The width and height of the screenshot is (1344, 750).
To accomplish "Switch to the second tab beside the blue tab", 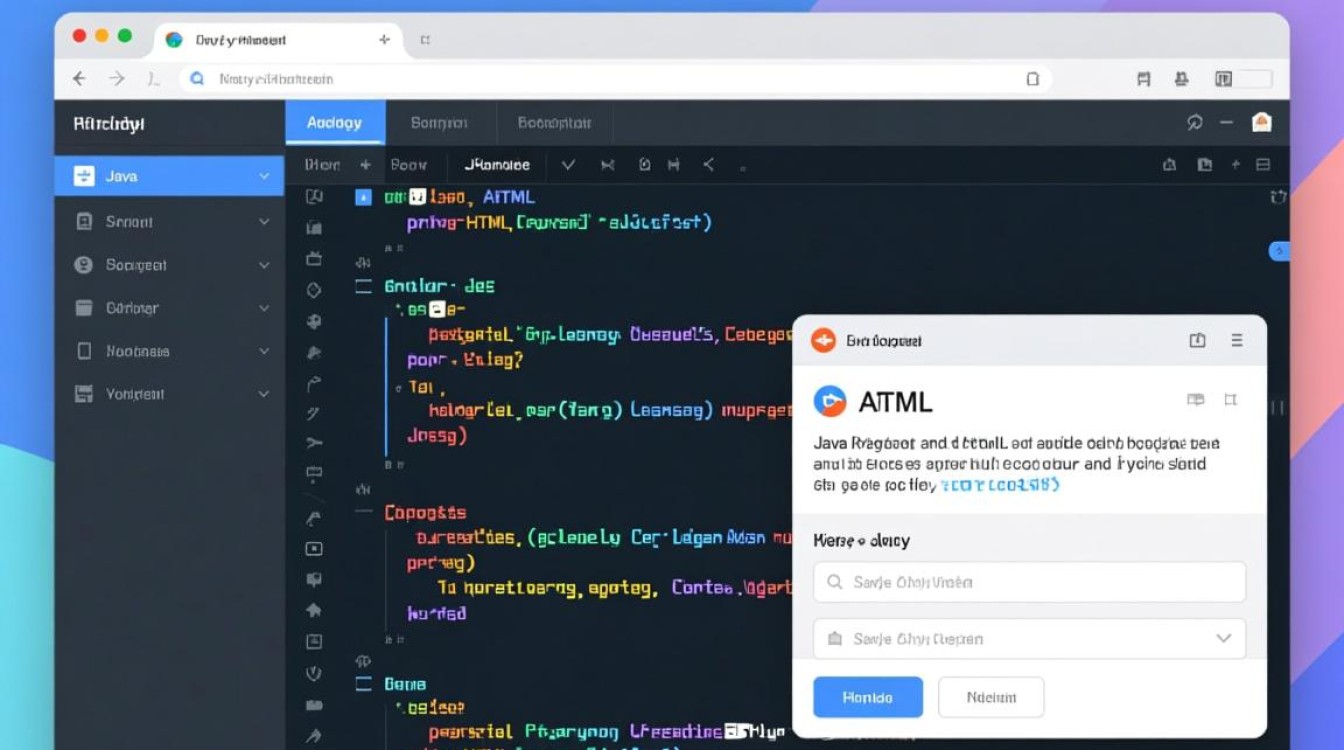I will coord(439,123).
